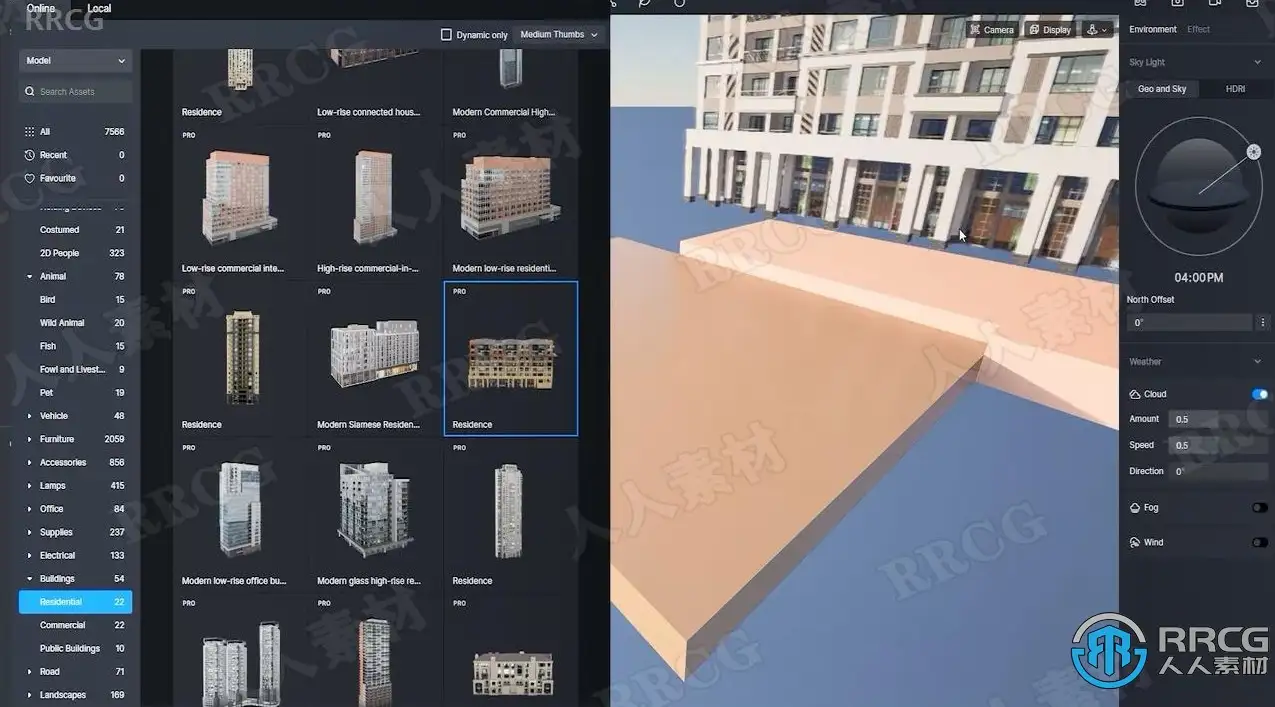
Task: Select the Modern Siamese Residence thumbnail
Action: pyautogui.click(x=375, y=359)
